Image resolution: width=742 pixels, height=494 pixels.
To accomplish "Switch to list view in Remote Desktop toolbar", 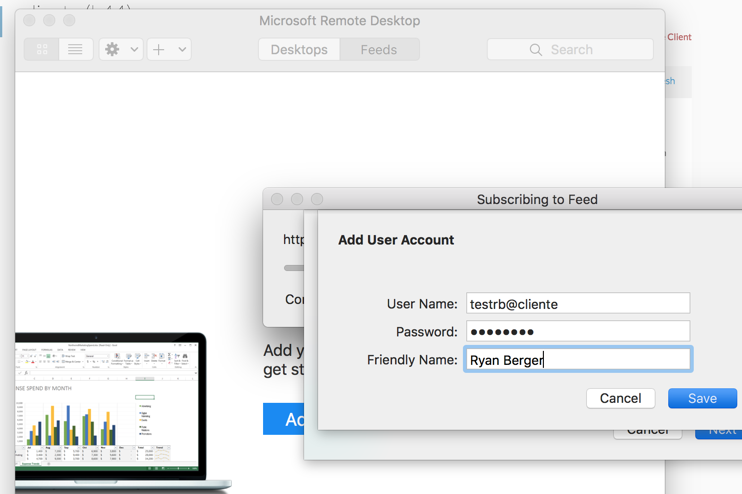I will coord(75,49).
